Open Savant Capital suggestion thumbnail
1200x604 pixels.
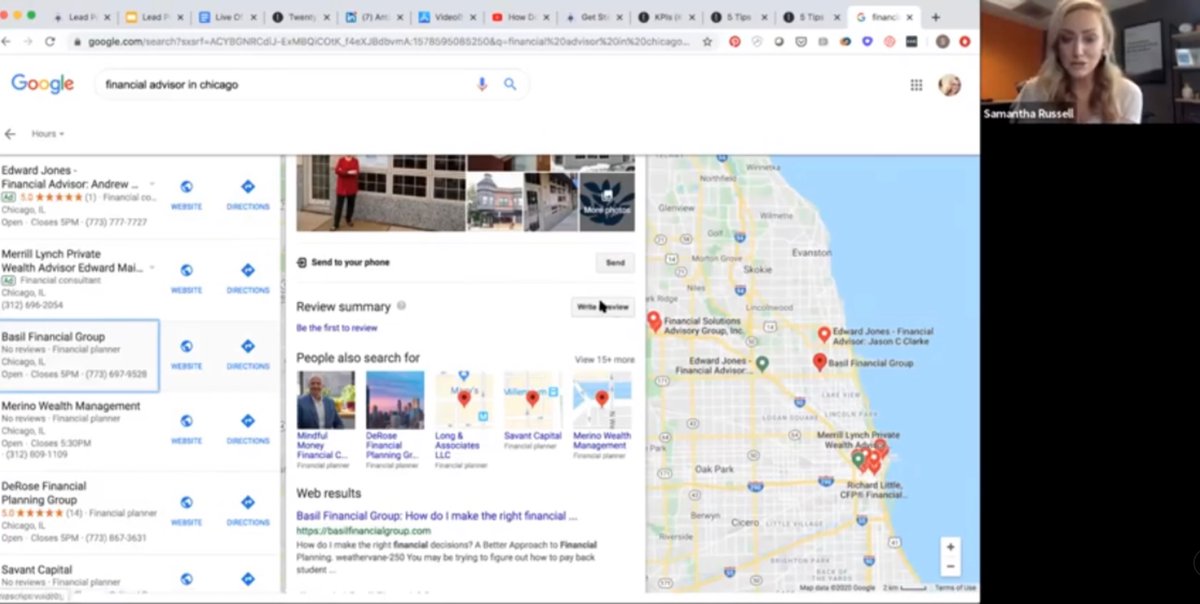click(533, 400)
